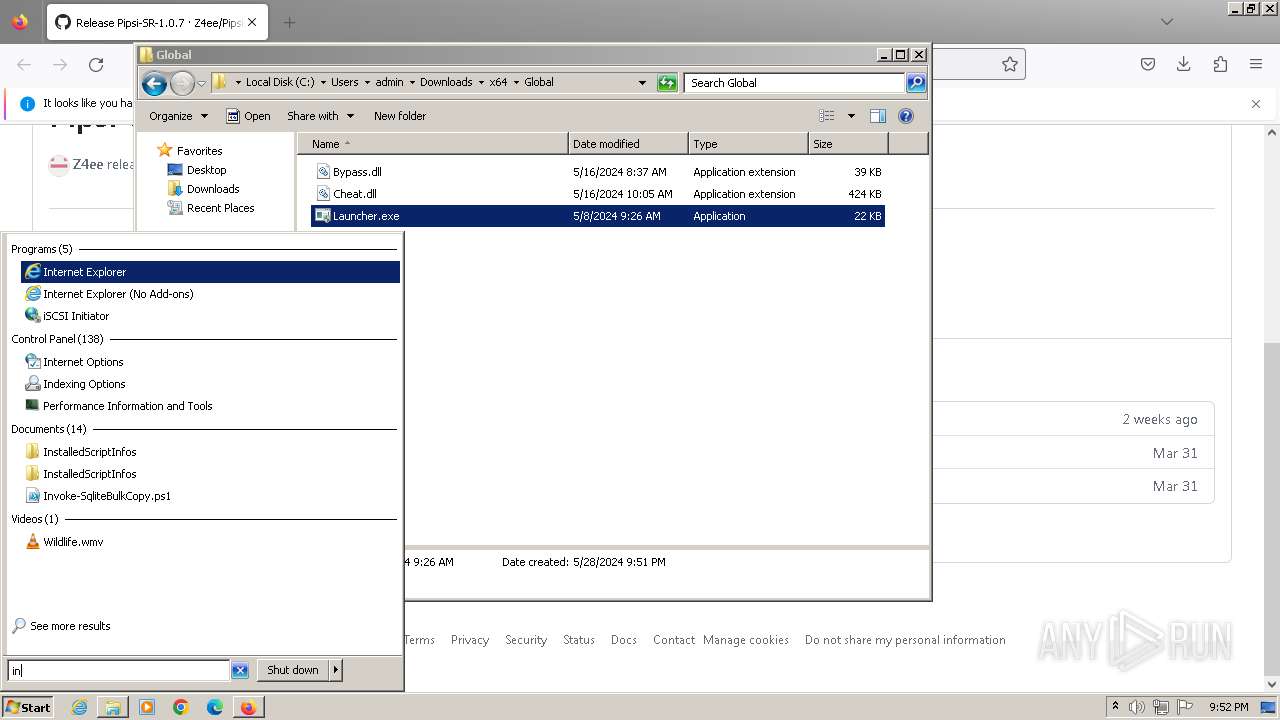
Task: Open Explorer help with the question mark icon
Action: tap(906, 116)
